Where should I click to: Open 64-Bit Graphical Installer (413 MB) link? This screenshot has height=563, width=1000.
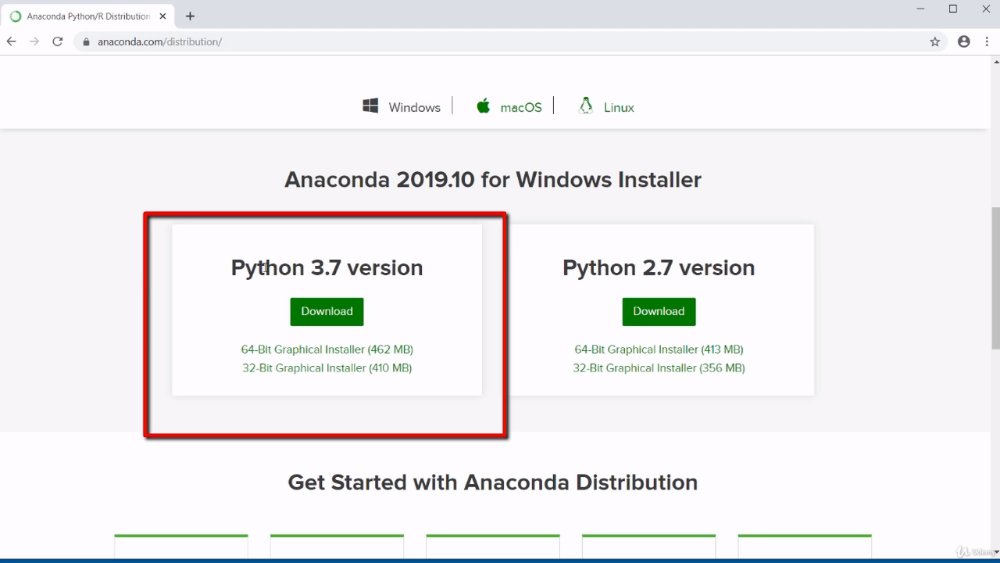tap(659, 349)
